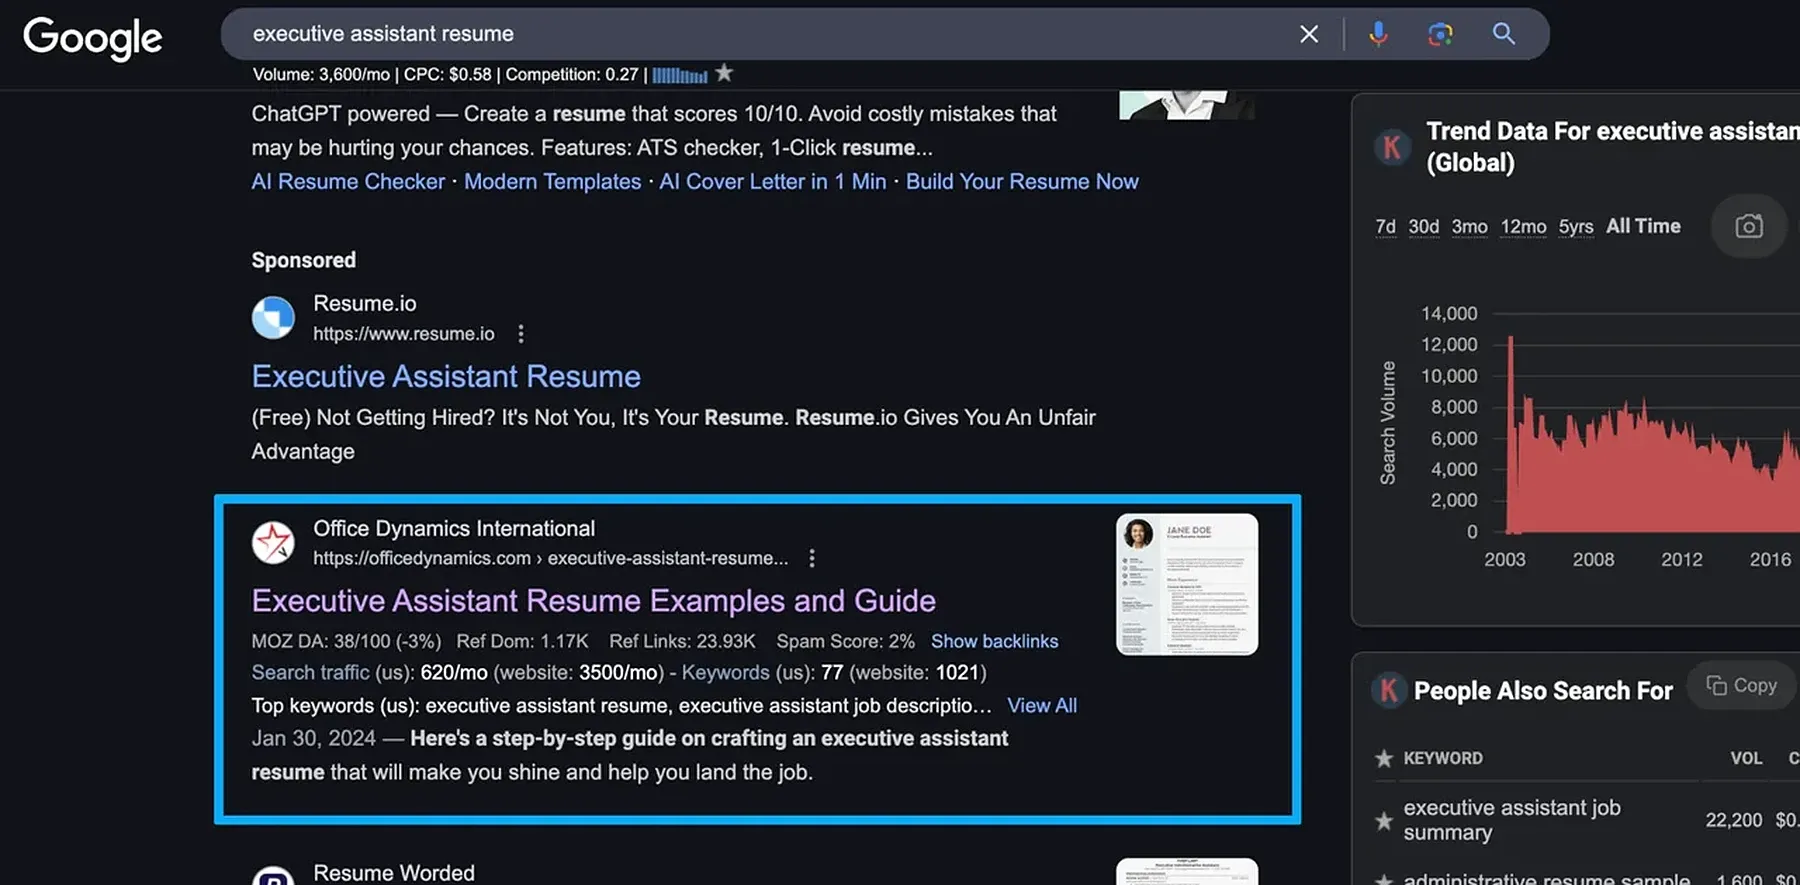Switch the trend chart to 12mo

pyautogui.click(x=1523, y=227)
